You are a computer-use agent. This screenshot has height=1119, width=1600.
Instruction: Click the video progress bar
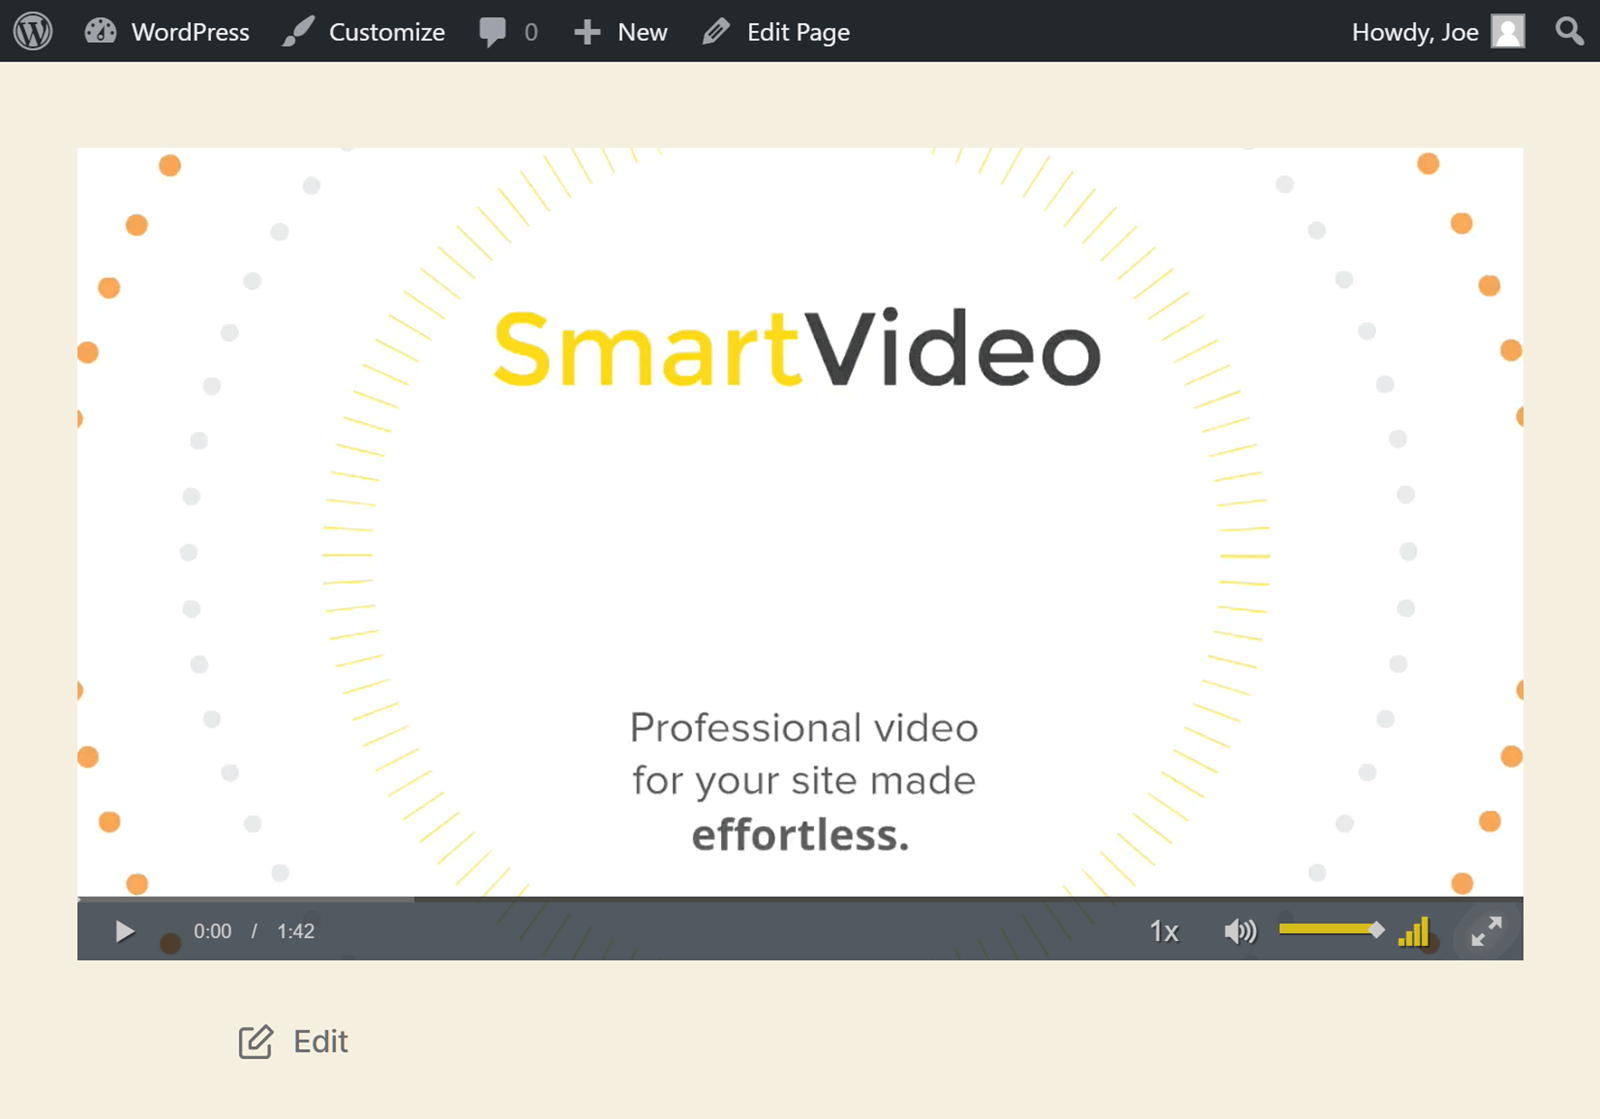tap(800, 899)
